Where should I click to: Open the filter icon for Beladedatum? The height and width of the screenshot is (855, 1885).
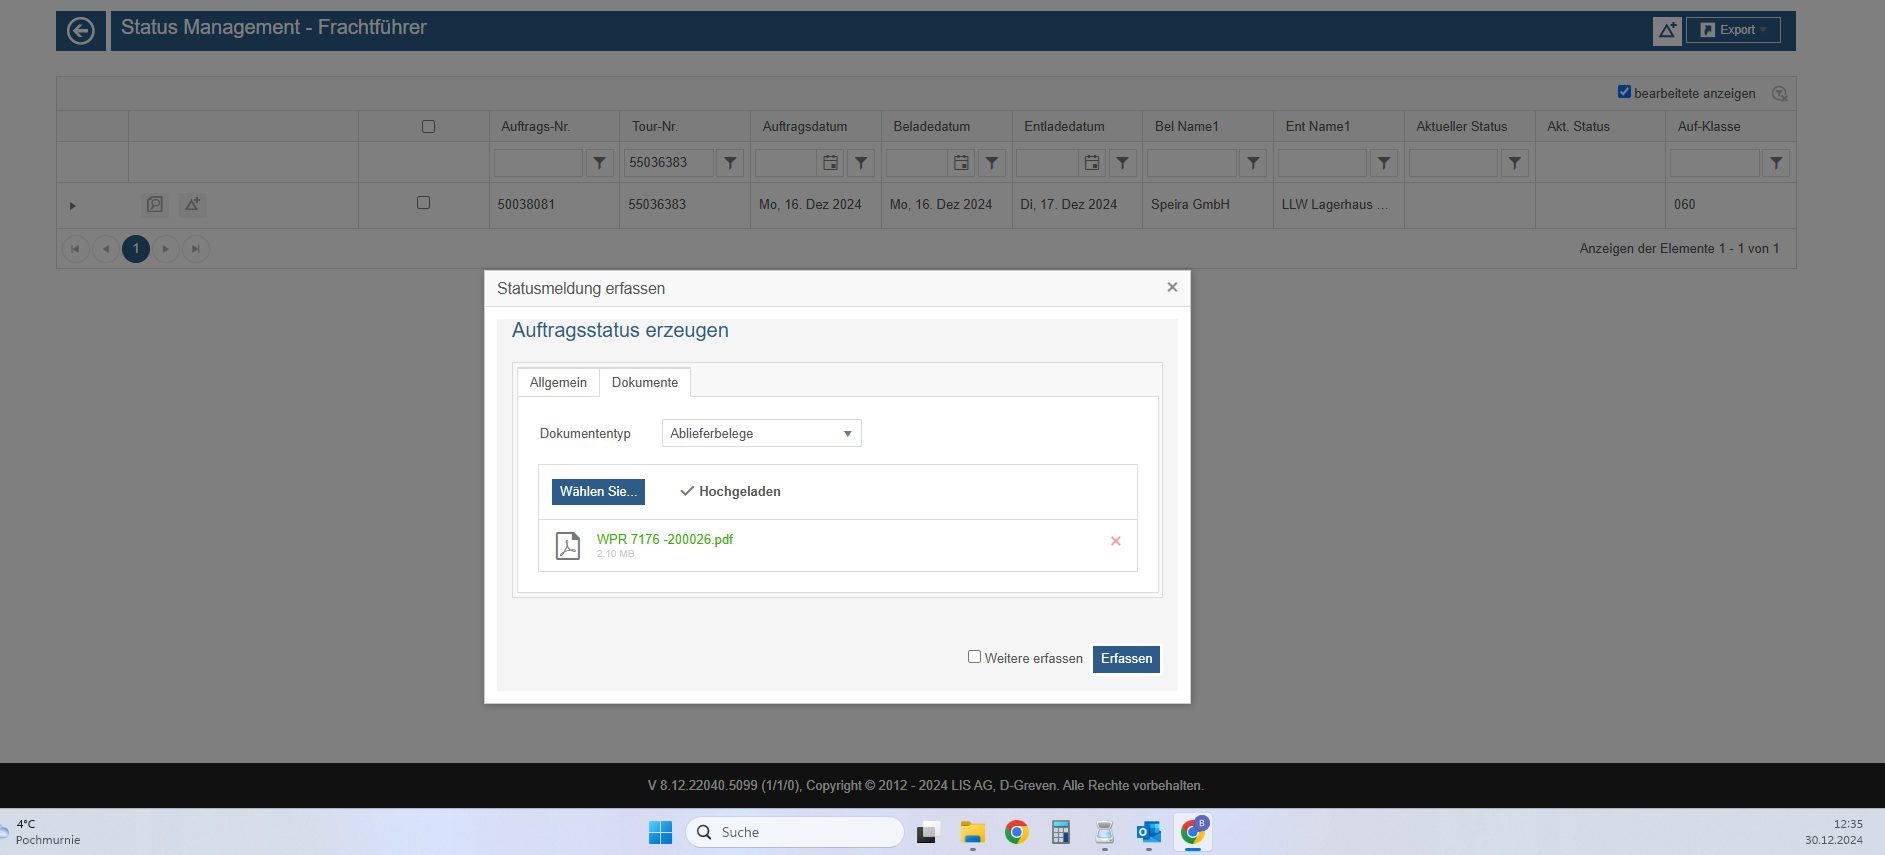[992, 163]
